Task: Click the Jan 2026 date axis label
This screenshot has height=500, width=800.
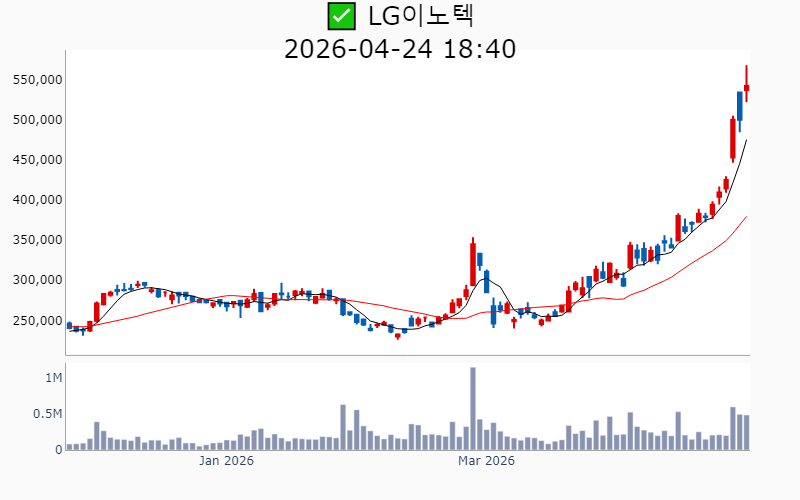Action: click(226, 461)
